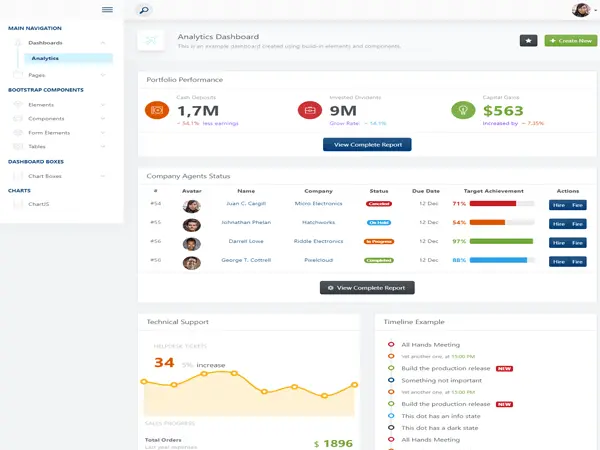
Task: Click blue View Complete Report button
Action: (367, 145)
